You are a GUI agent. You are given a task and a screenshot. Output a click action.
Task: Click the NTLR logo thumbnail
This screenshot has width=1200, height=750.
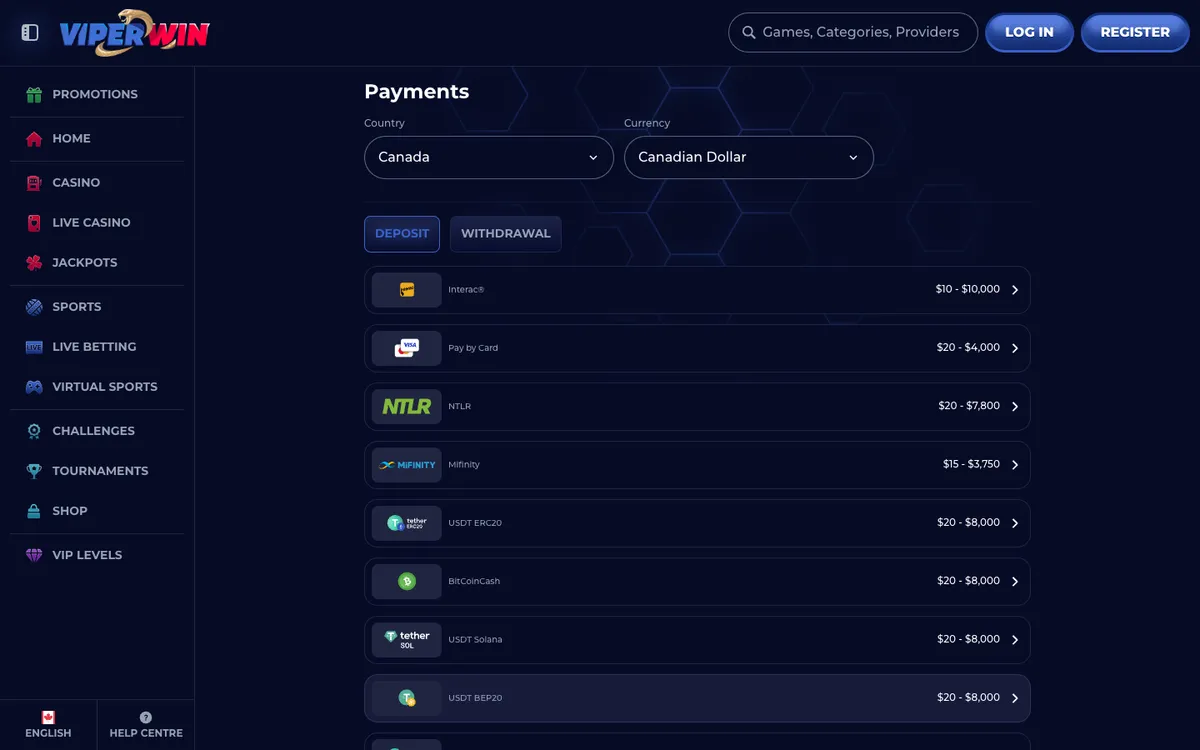pos(407,407)
